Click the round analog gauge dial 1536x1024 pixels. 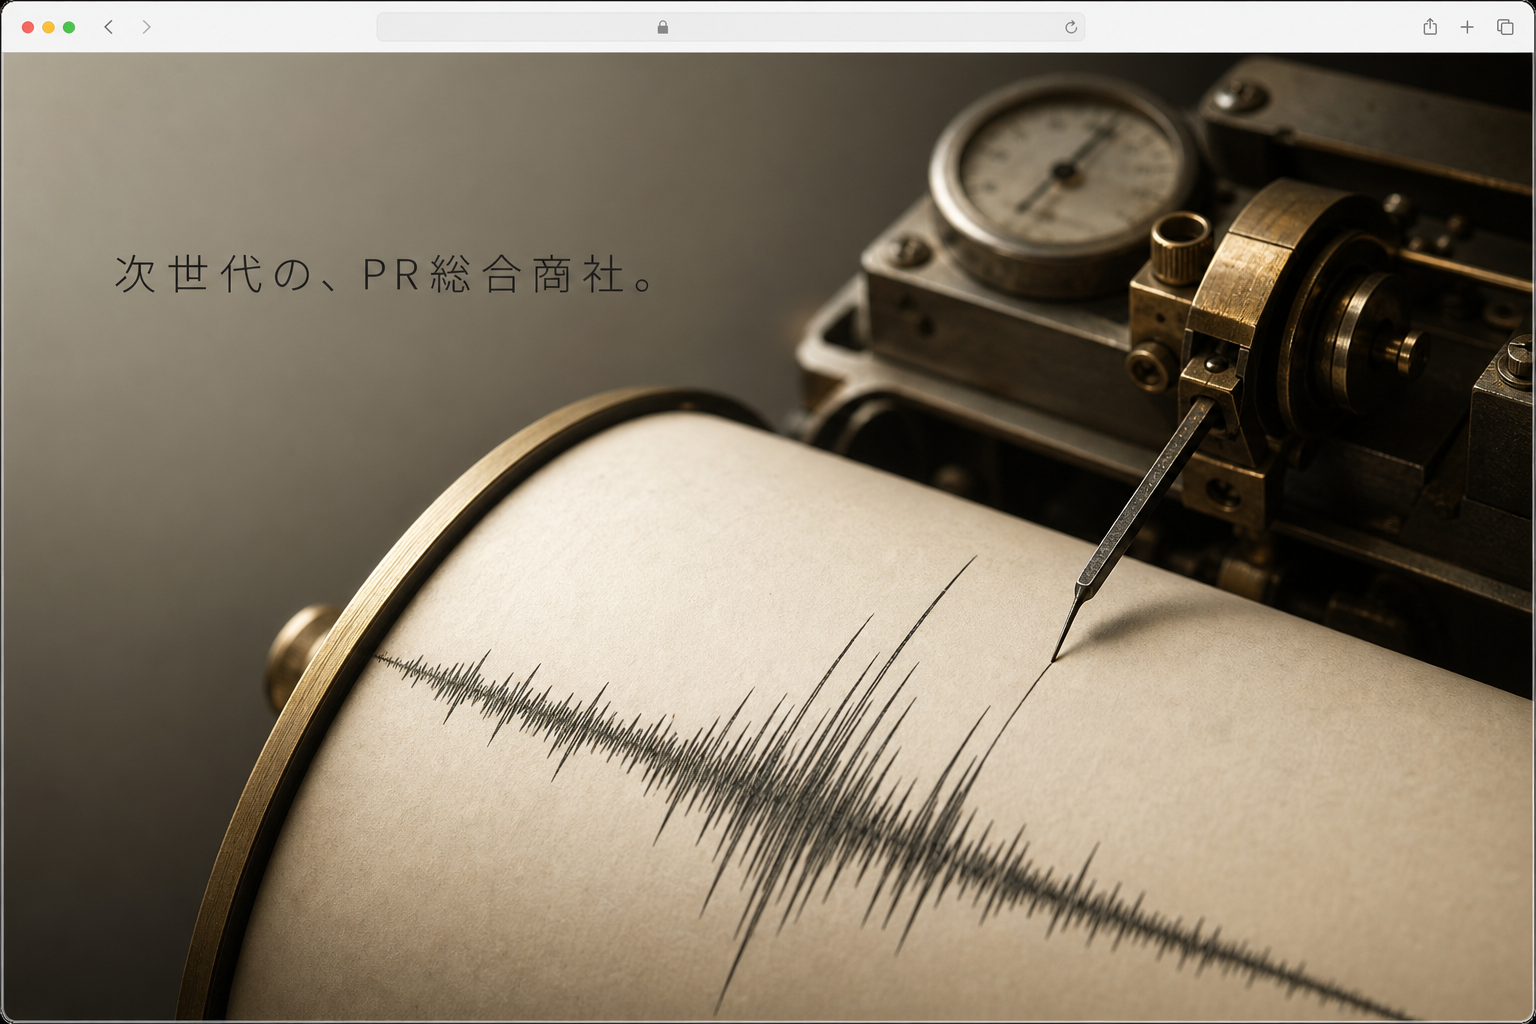click(1064, 176)
